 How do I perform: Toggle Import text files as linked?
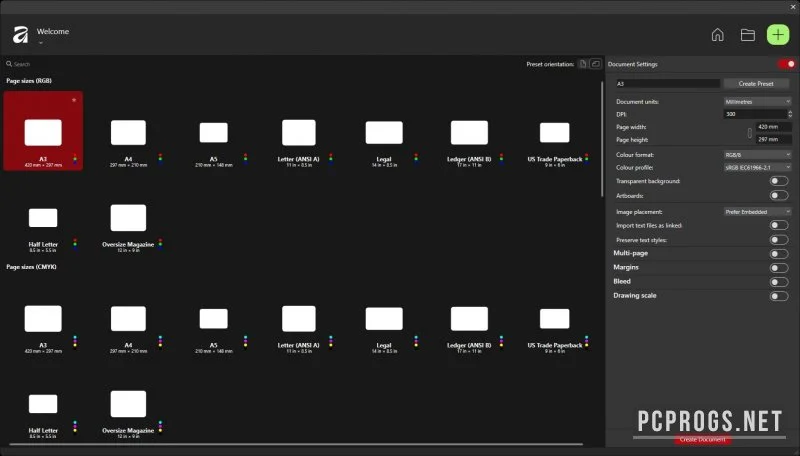click(x=779, y=225)
